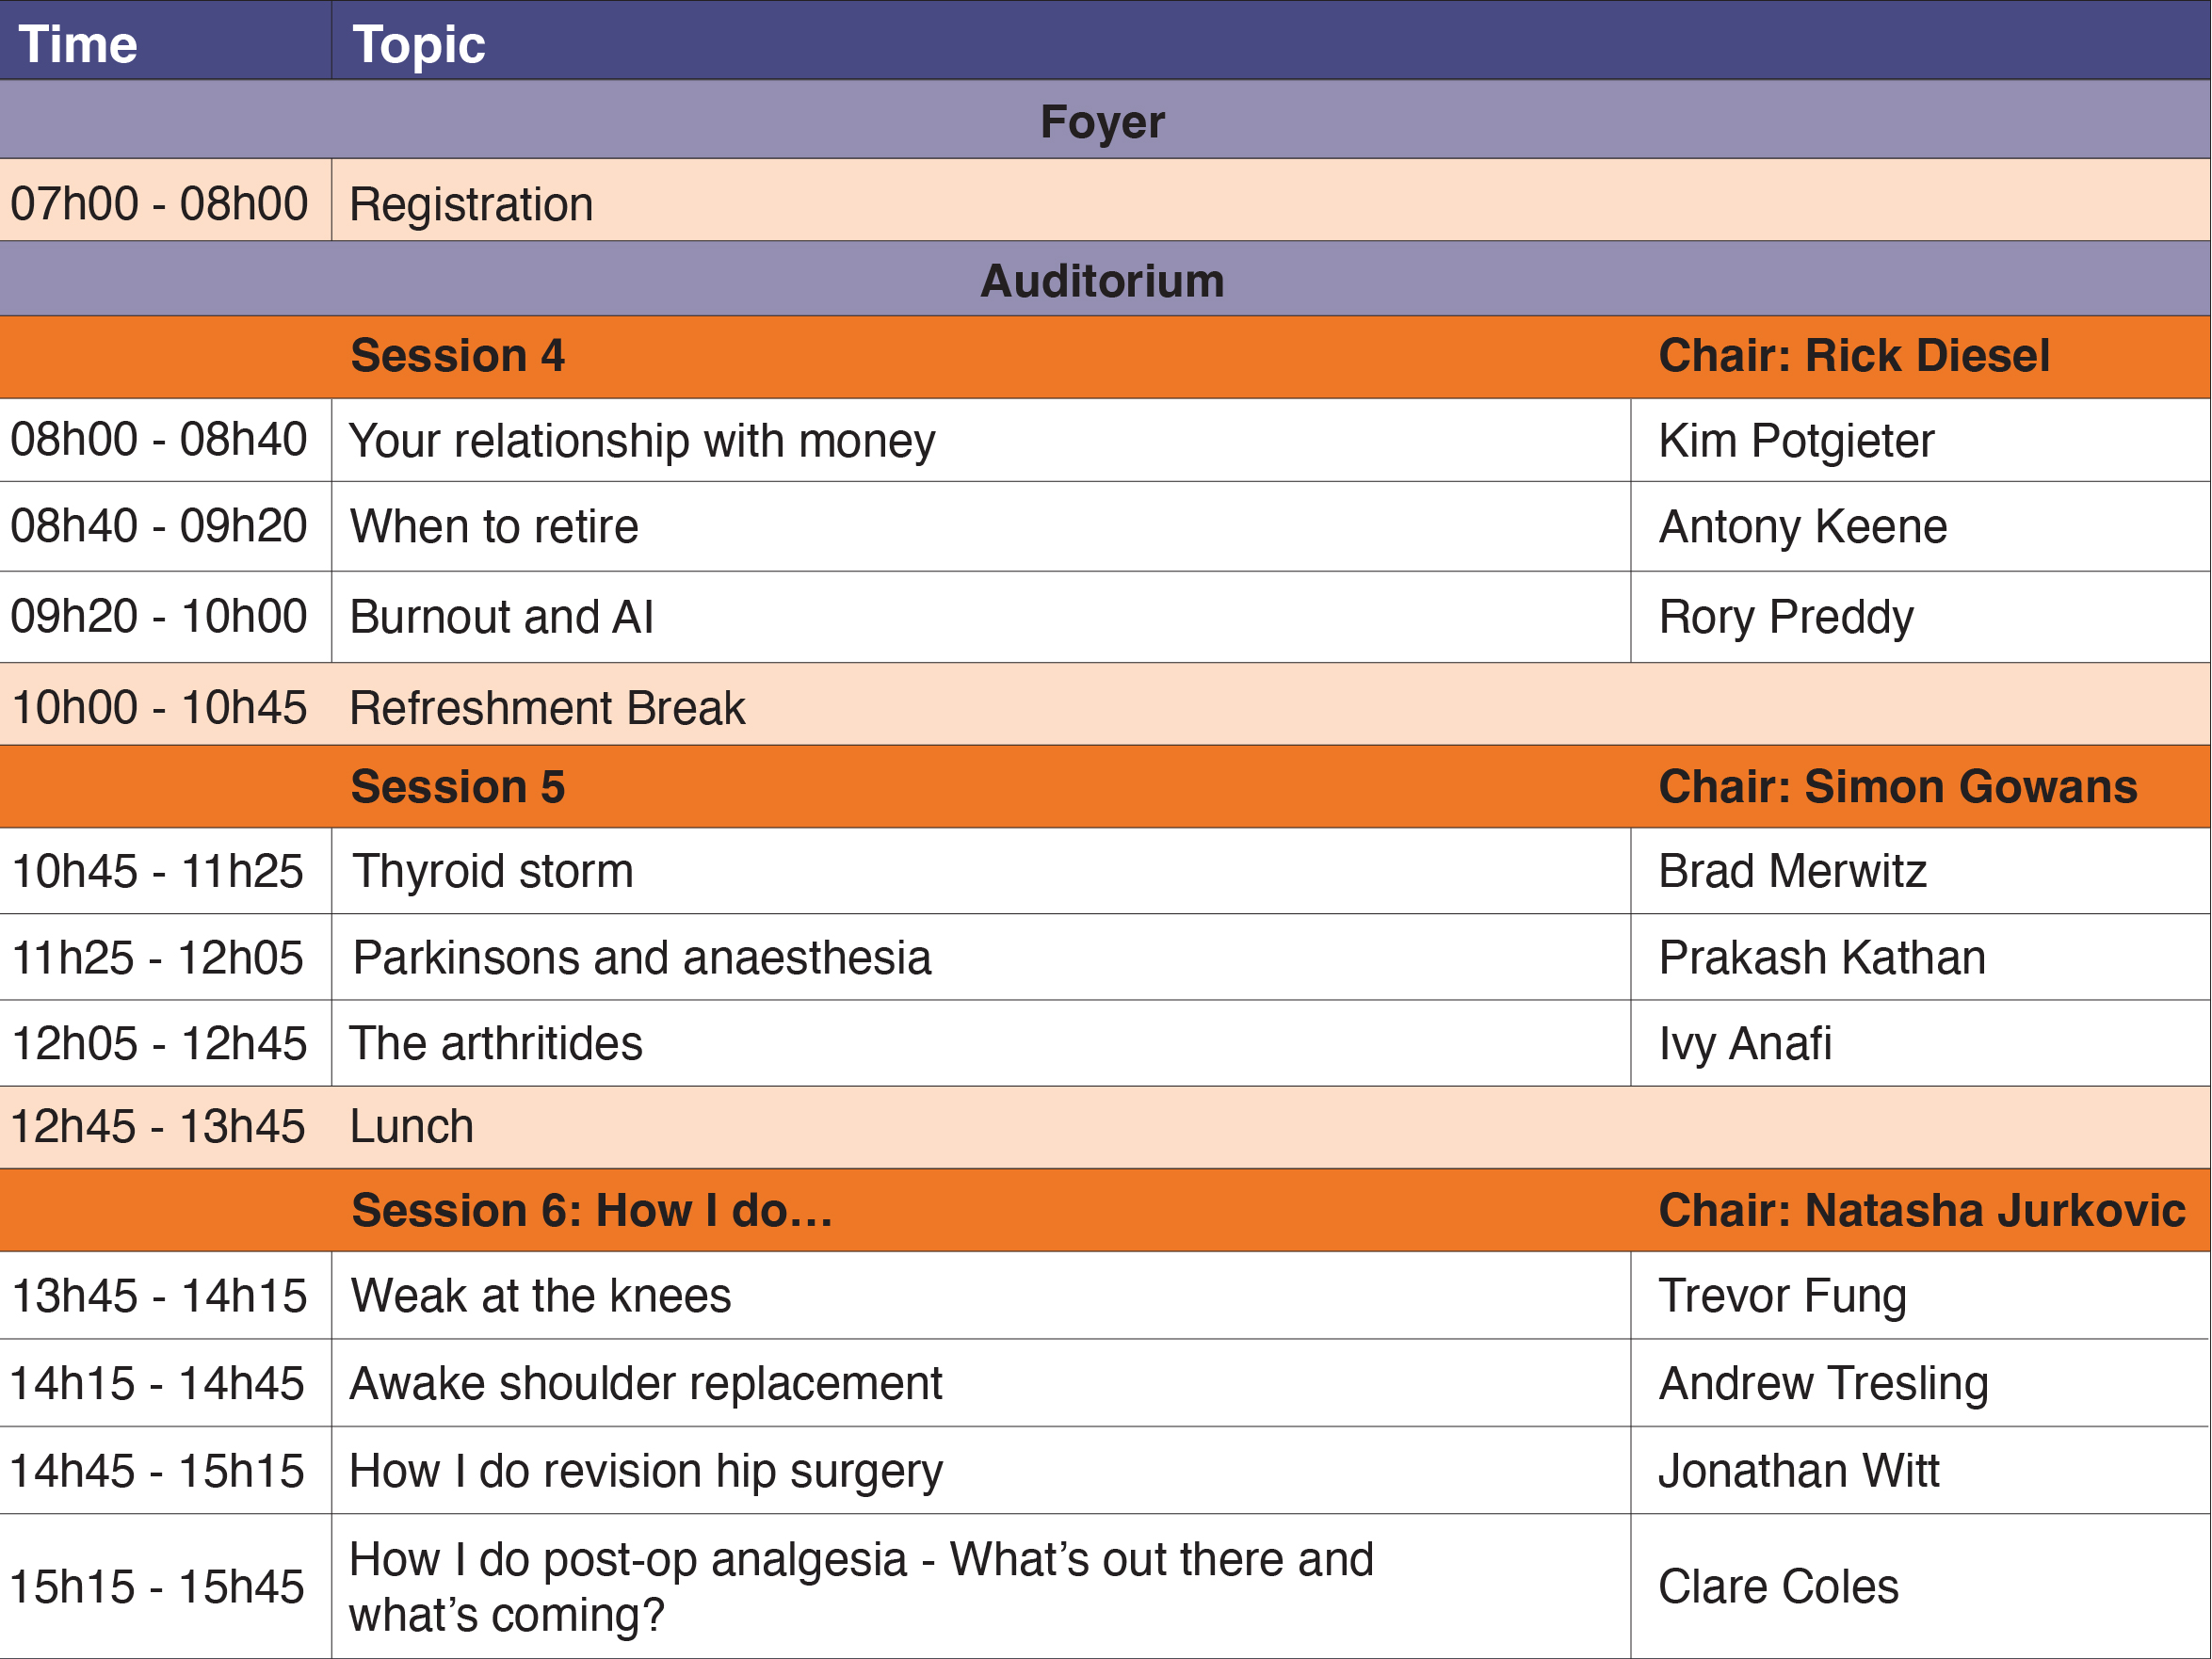2212x1659 pixels.
Task: Click the Chair: Simon Gowans label
Action: point(1897,787)
